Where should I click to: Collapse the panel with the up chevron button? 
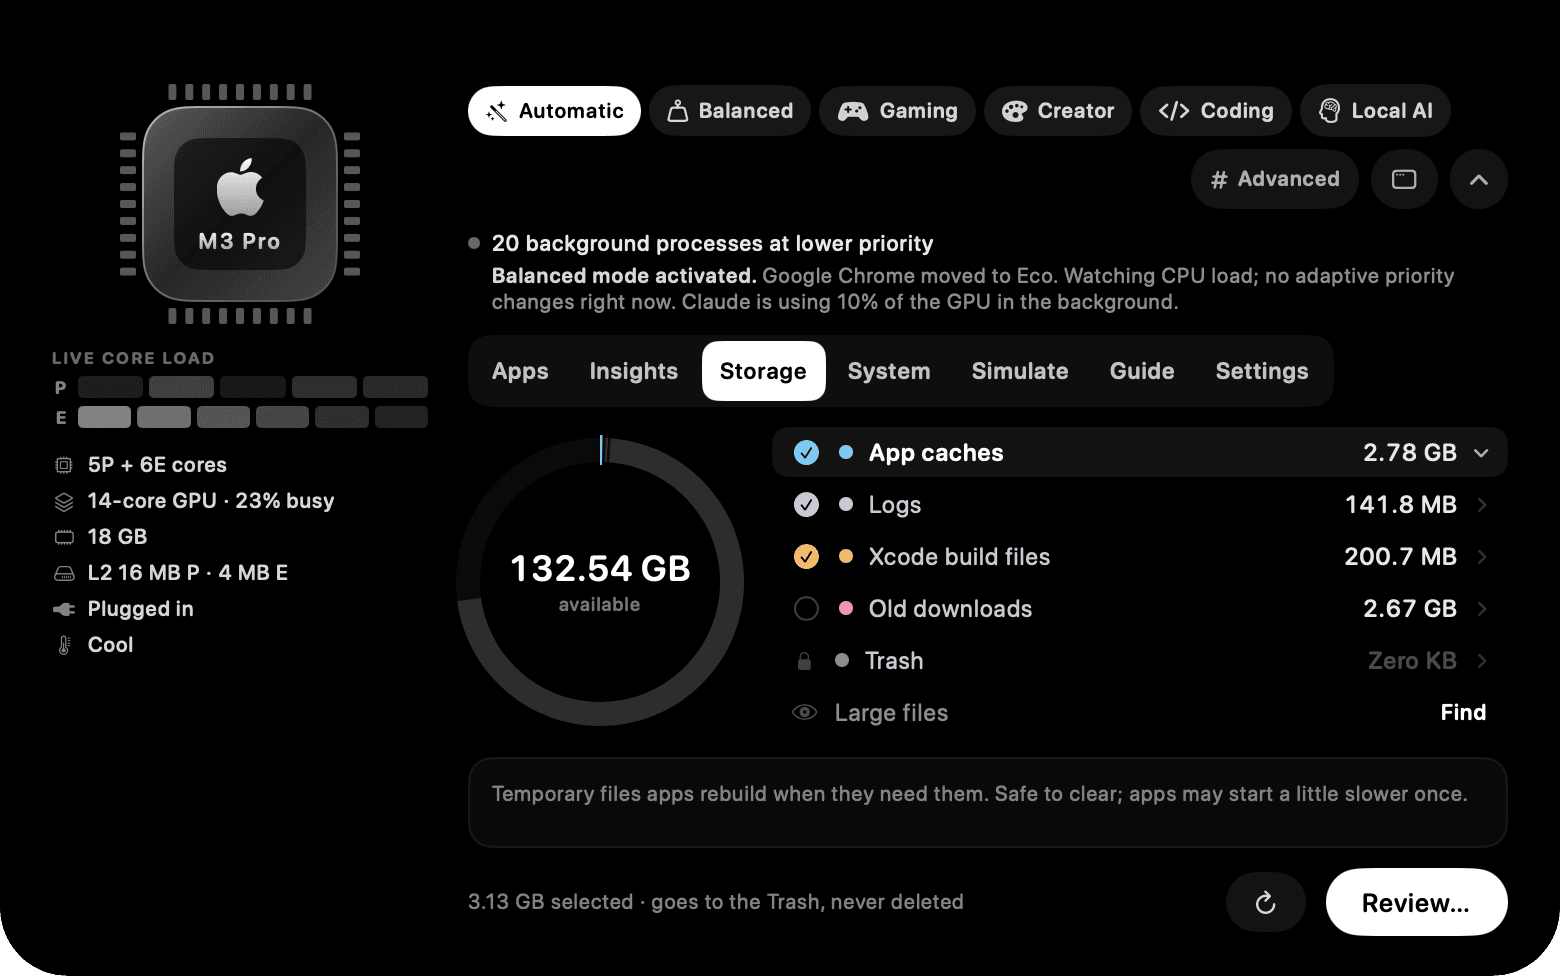(x=1479, y=179)
